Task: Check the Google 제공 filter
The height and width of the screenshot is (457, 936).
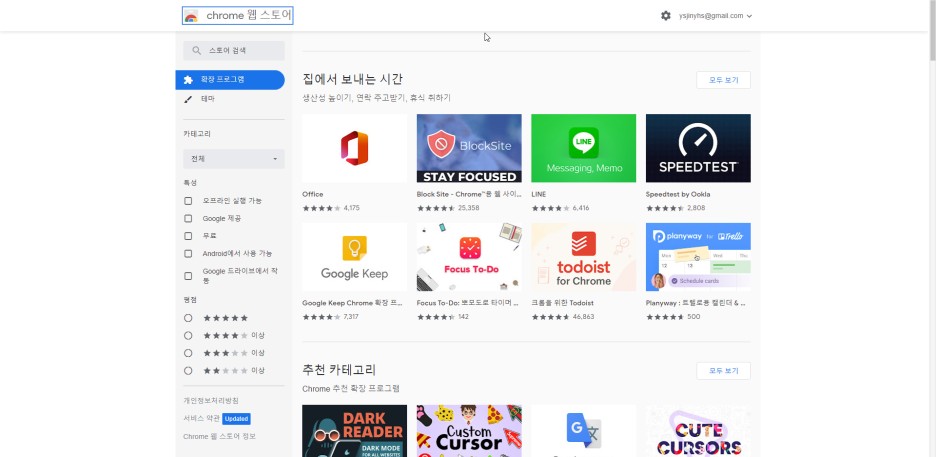Action: 188,219
